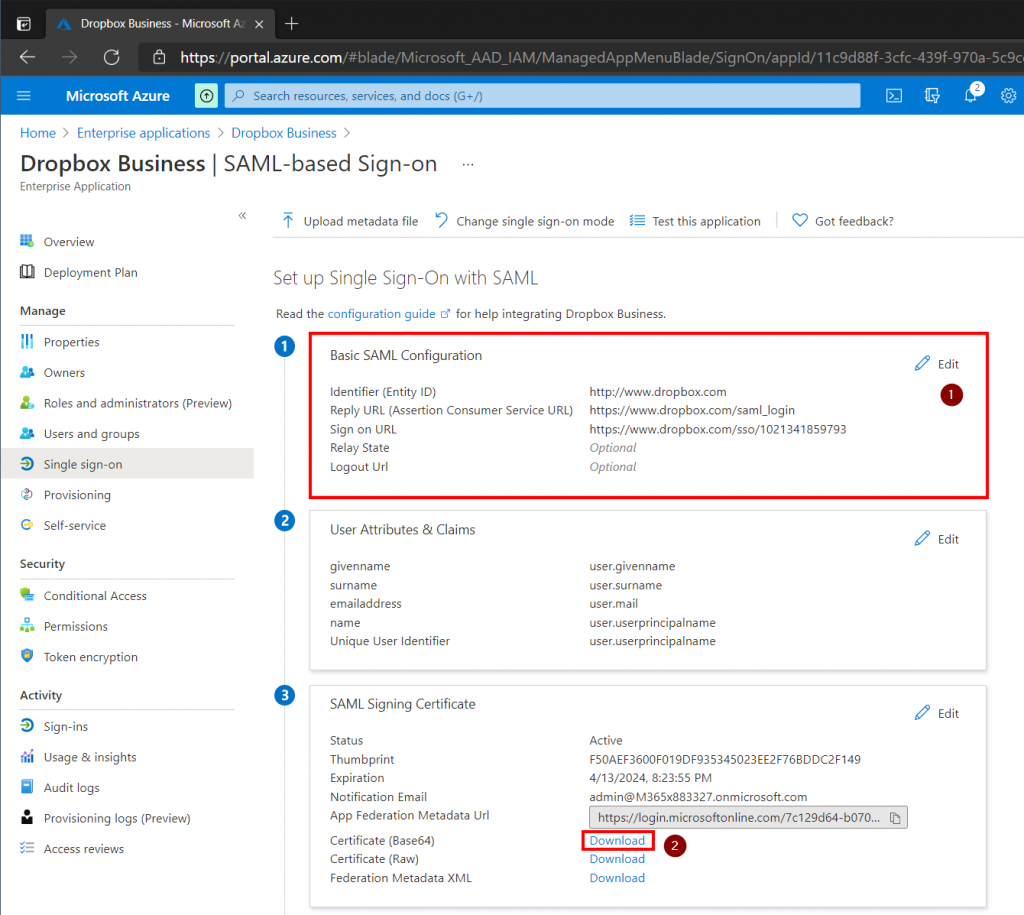Viewport: 1024px width, 915px height.
Task: Click the Token encryption shield icon
Action: [27, 656]
